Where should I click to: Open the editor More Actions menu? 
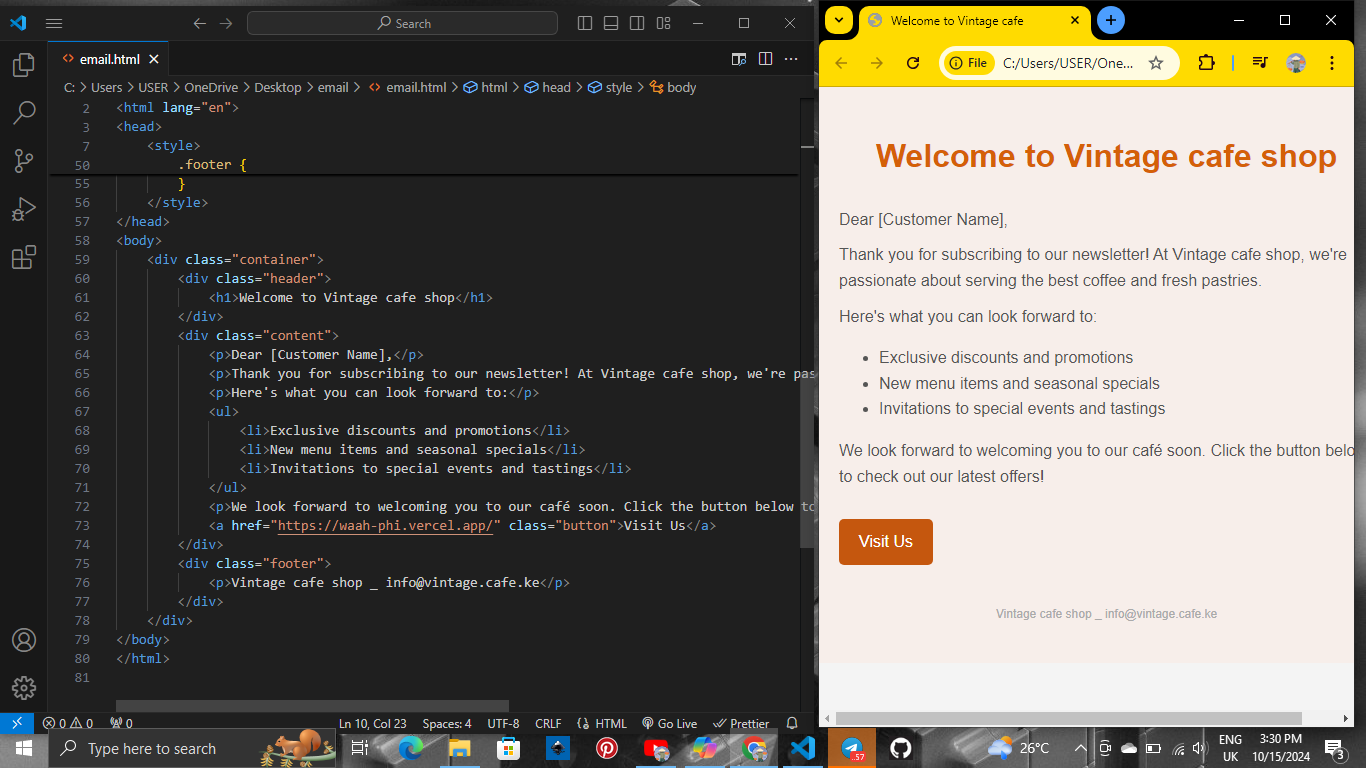(791, 59)
